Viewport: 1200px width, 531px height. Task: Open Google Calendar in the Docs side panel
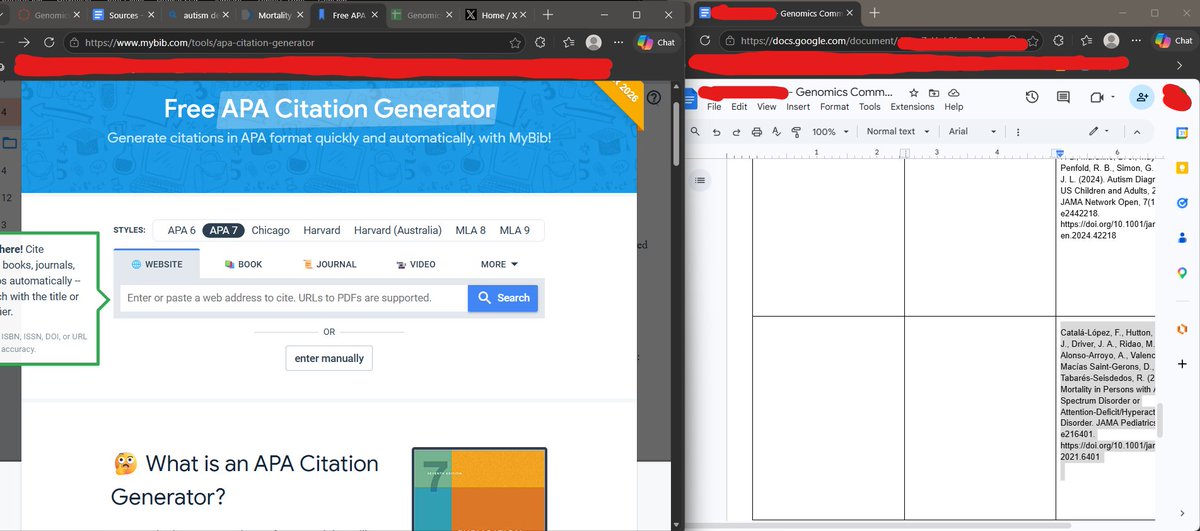(x=1181, y=133)
